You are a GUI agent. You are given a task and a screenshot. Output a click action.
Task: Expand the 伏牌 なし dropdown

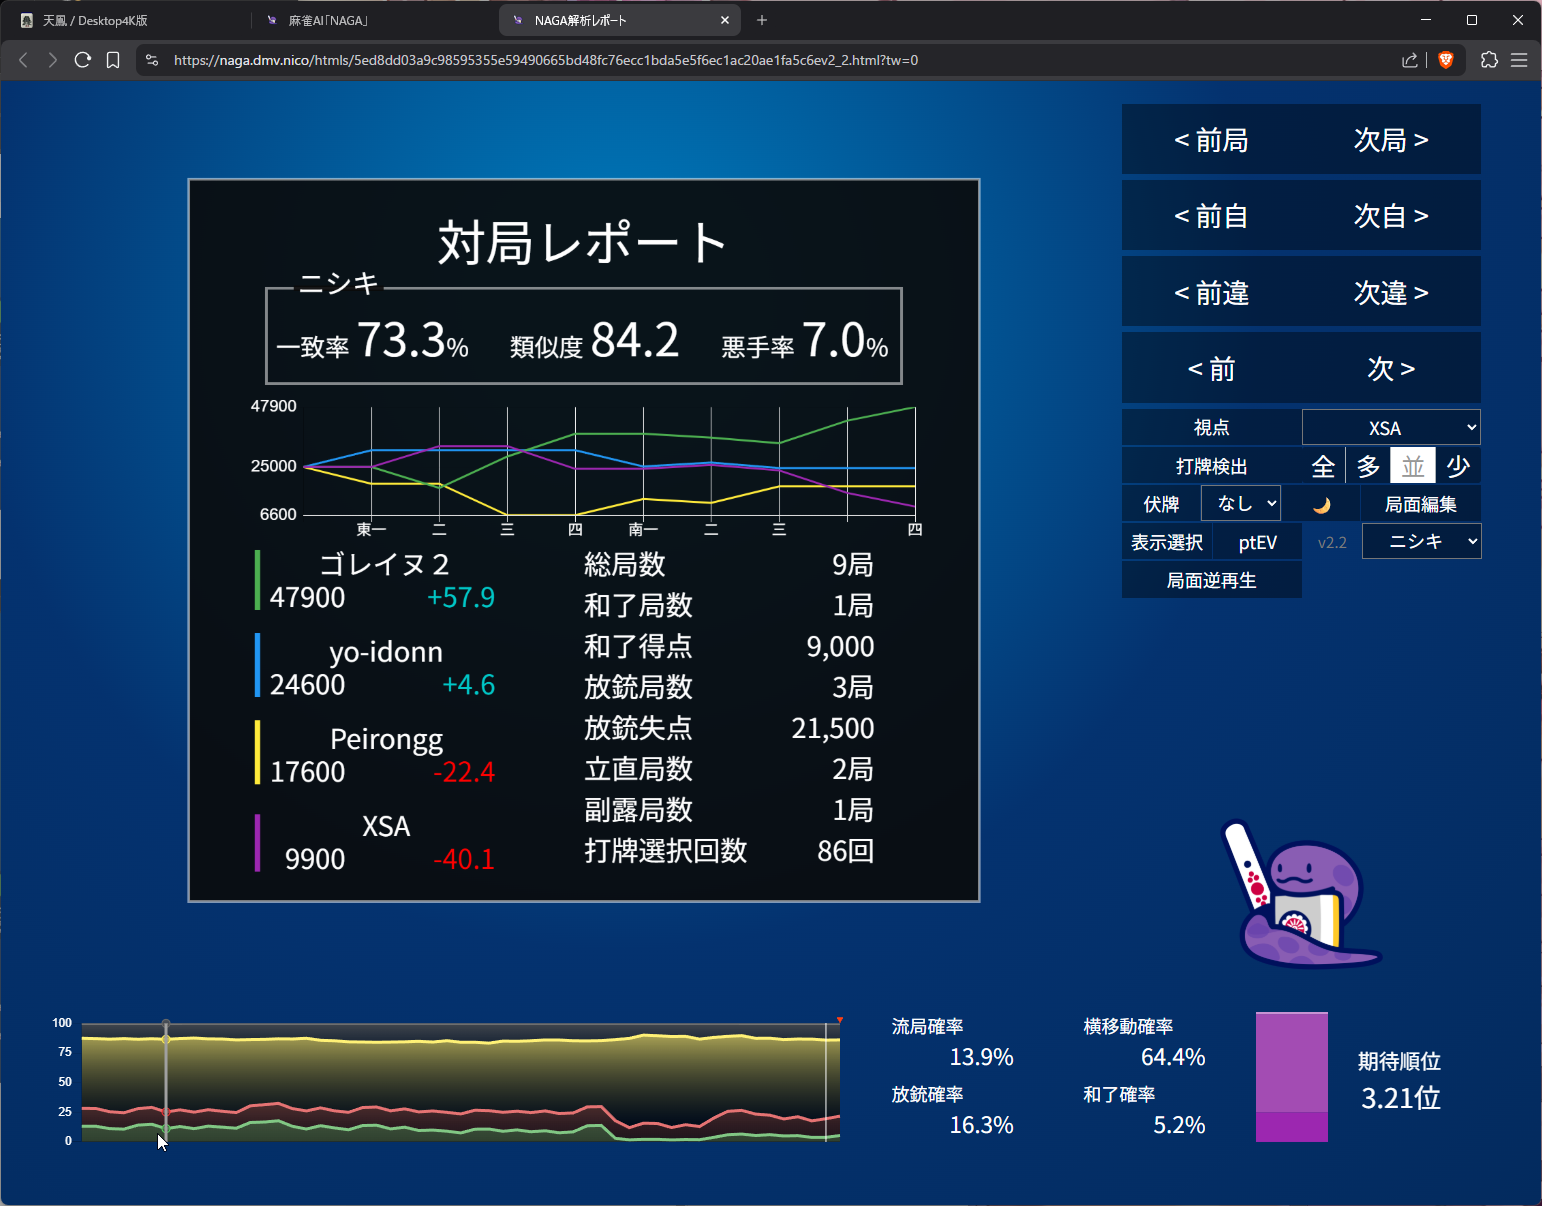[x=1241, y=504]
